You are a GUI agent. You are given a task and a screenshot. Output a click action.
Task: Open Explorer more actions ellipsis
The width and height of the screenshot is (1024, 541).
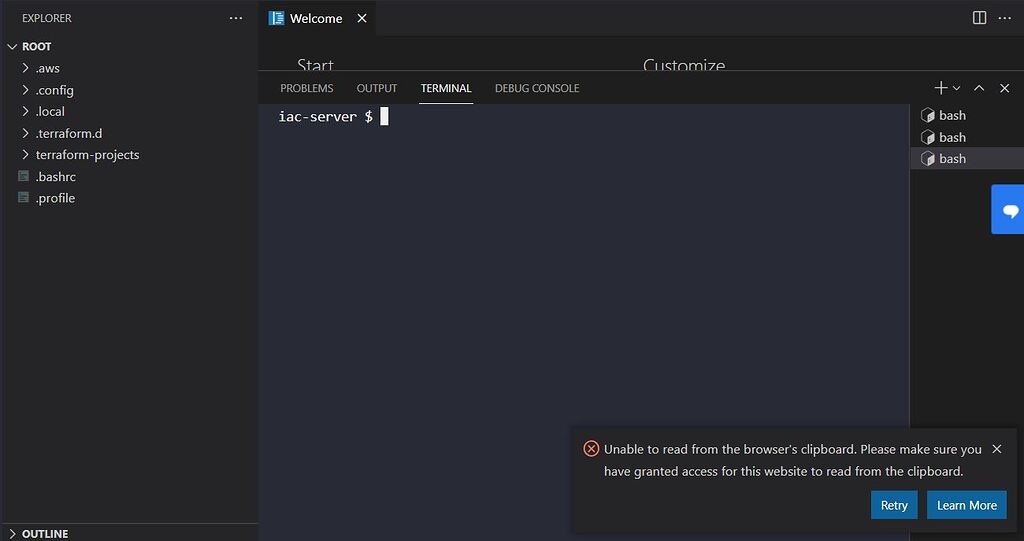(236, 18)
